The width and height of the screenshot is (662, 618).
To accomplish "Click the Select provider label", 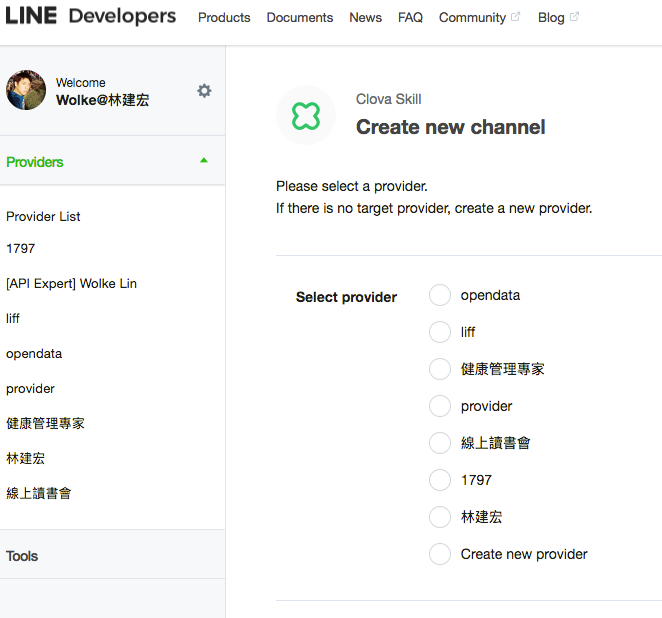I will [x=346, y=297].
